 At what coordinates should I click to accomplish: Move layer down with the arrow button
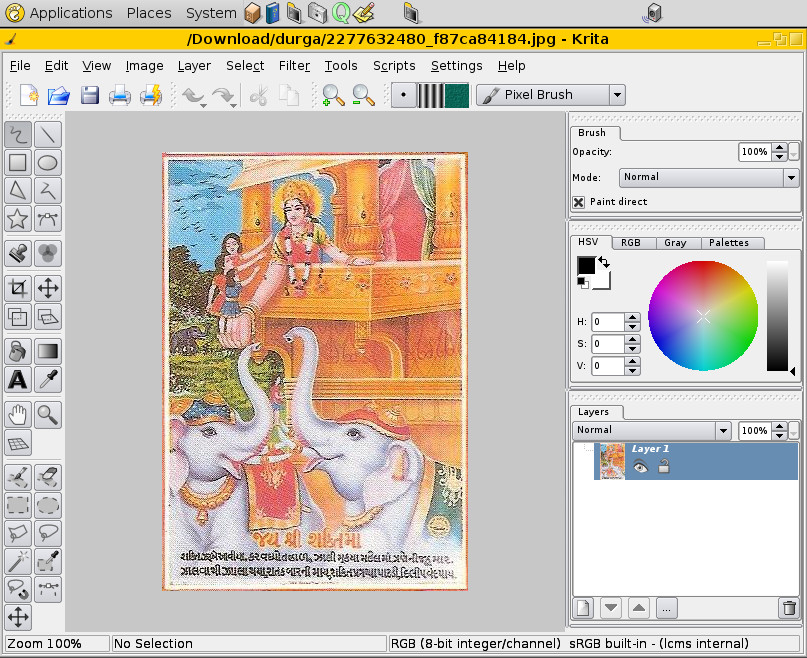click(x=611, y=609)
